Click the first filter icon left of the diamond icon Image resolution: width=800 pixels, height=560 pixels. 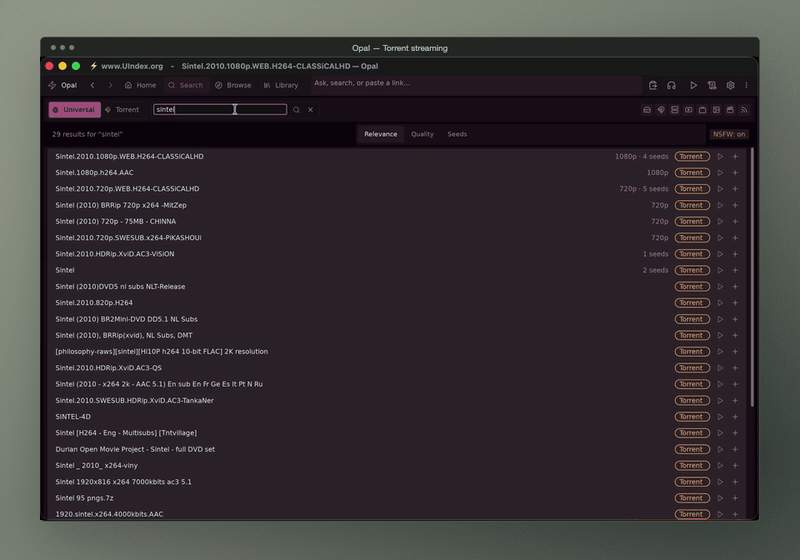point(647,110)
